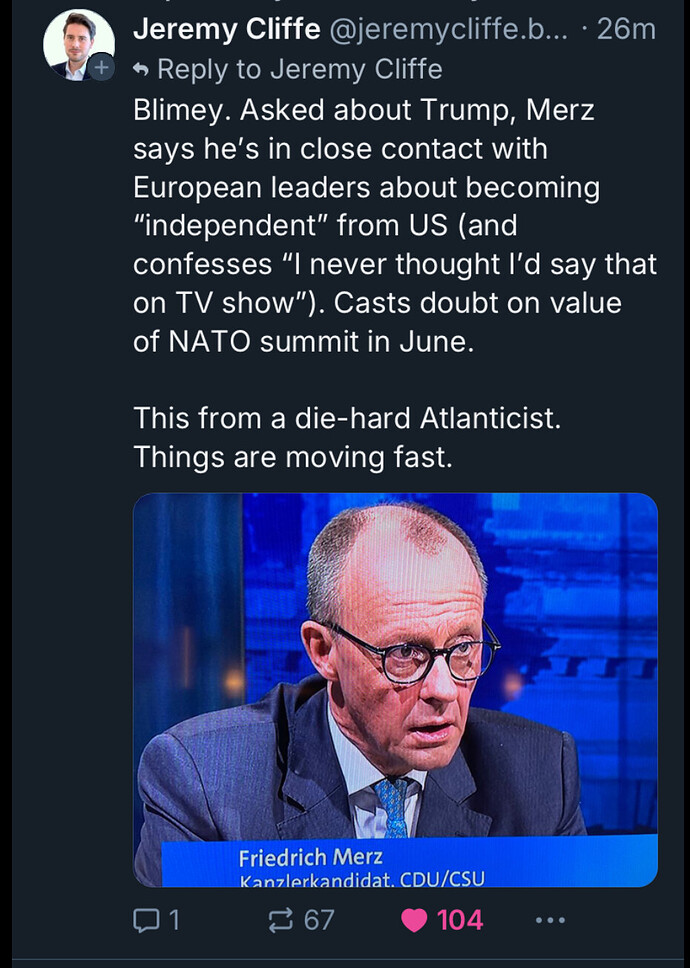Viewport: 690px width, 968px height.
Task: Open the three-dot more options menu
Action: 551,920
